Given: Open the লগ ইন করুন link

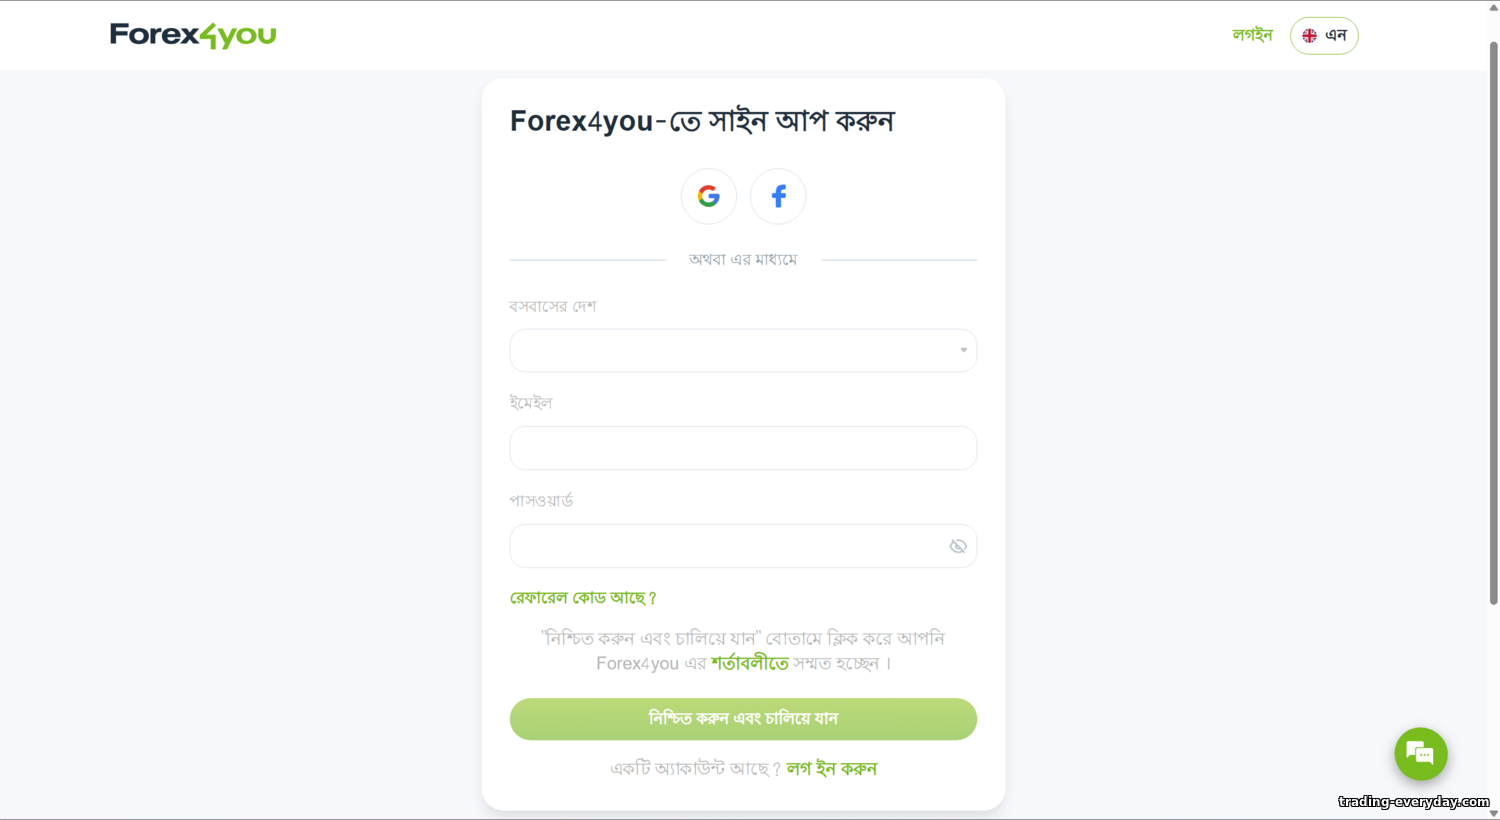Looking at the screenshot, I should coord(831,768).
